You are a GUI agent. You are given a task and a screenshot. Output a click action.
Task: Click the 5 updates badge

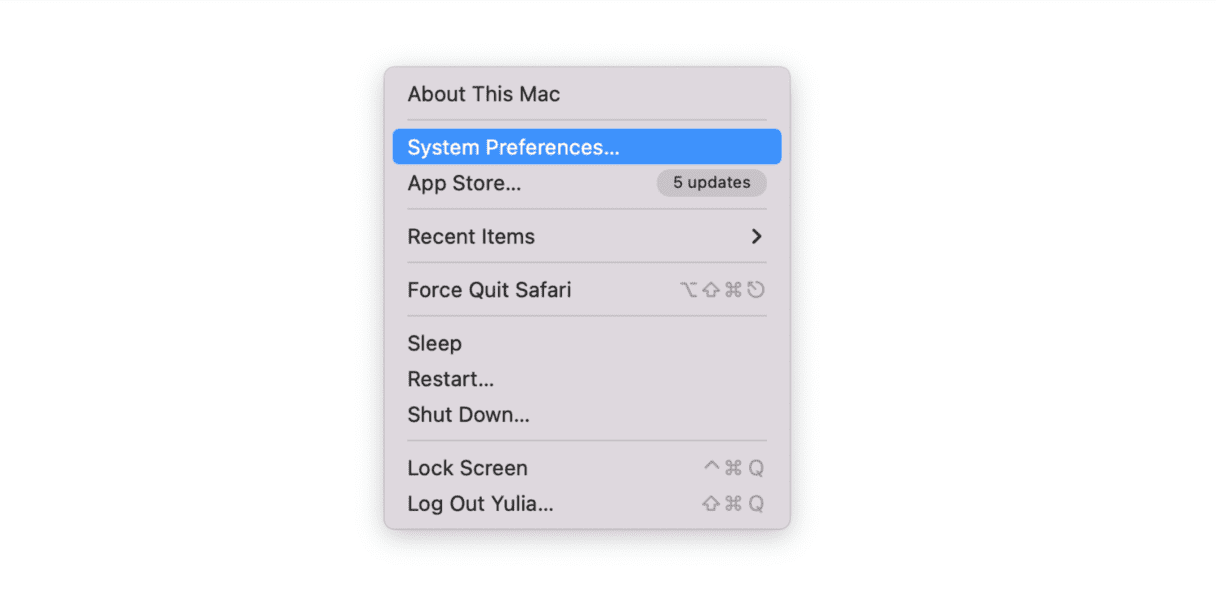click(711, 183)
